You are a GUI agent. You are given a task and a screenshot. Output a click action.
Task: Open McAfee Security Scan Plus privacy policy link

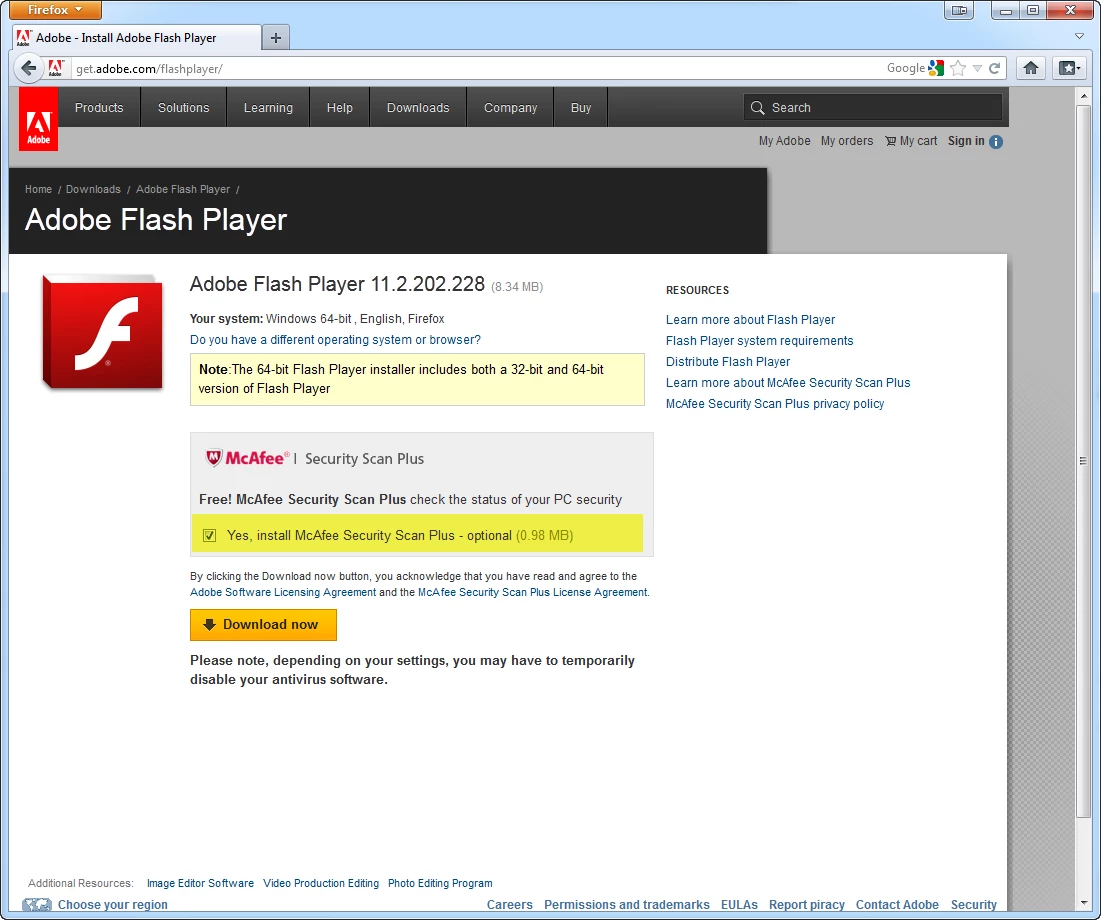tap(775, 404)
